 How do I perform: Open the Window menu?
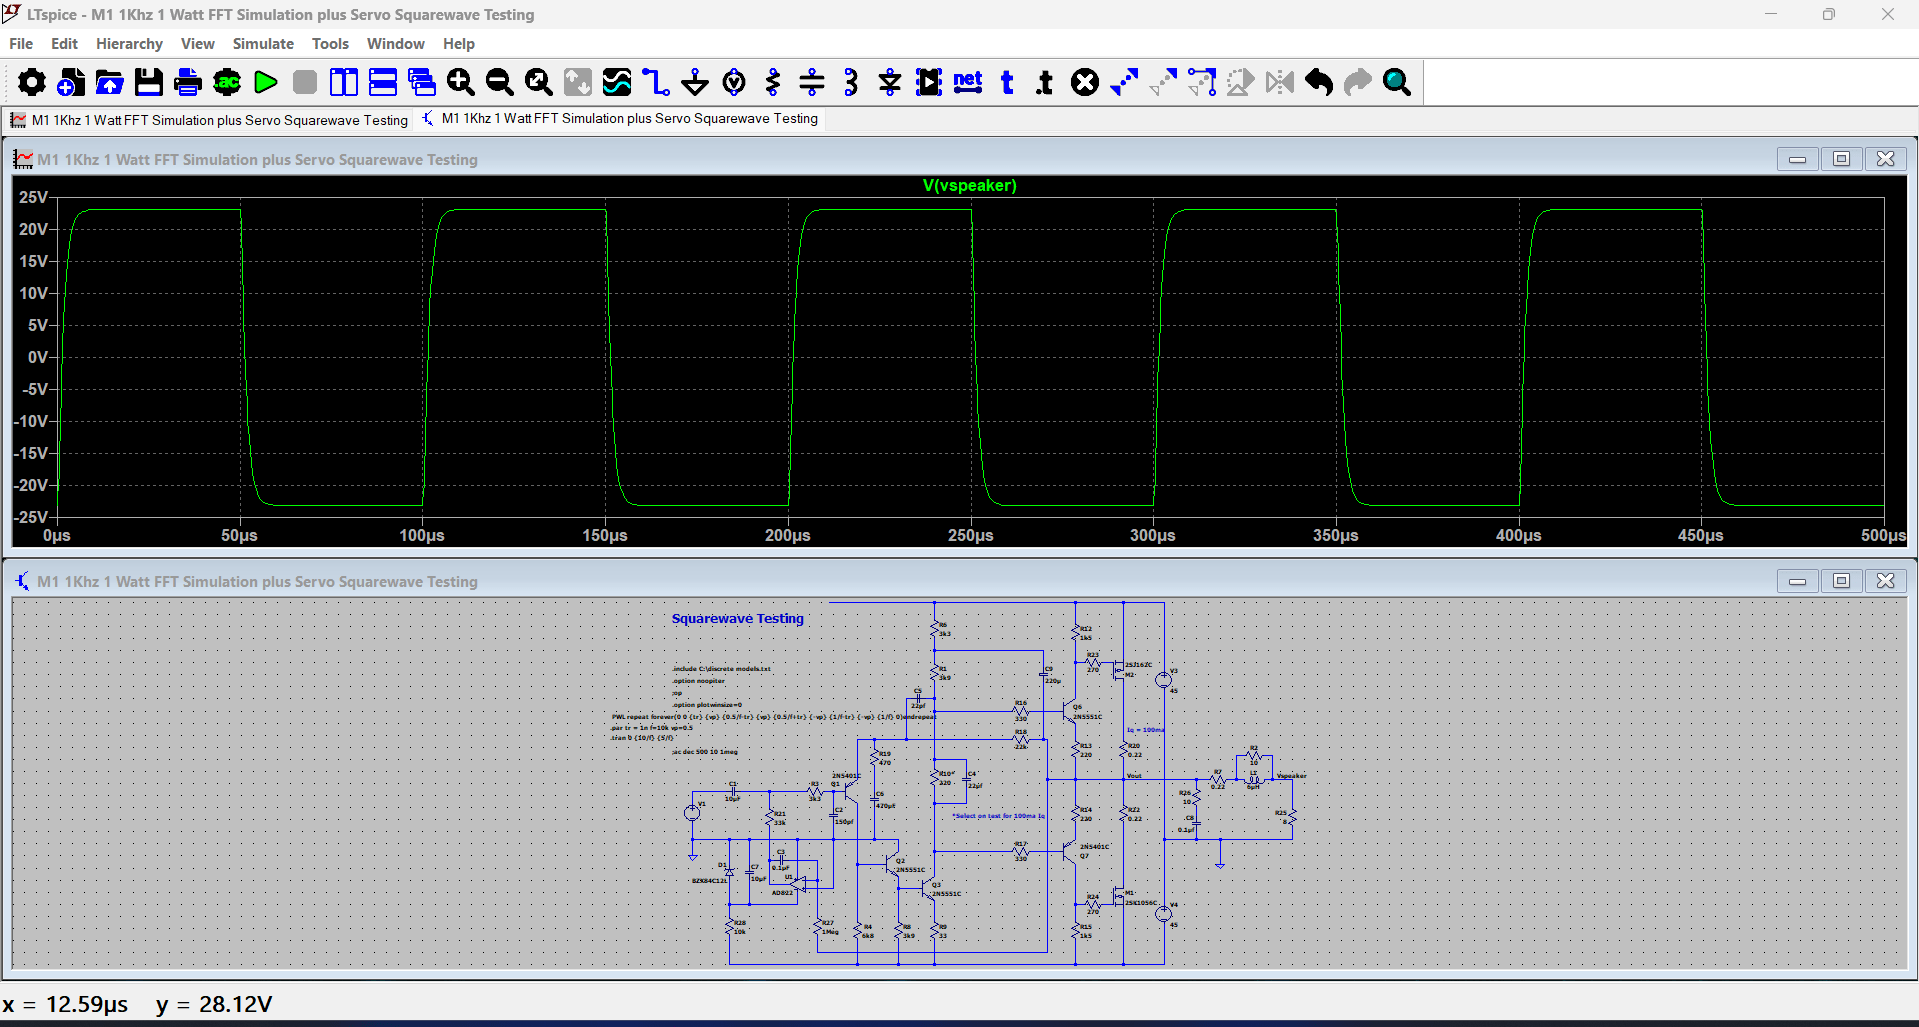tap(396, 44)
